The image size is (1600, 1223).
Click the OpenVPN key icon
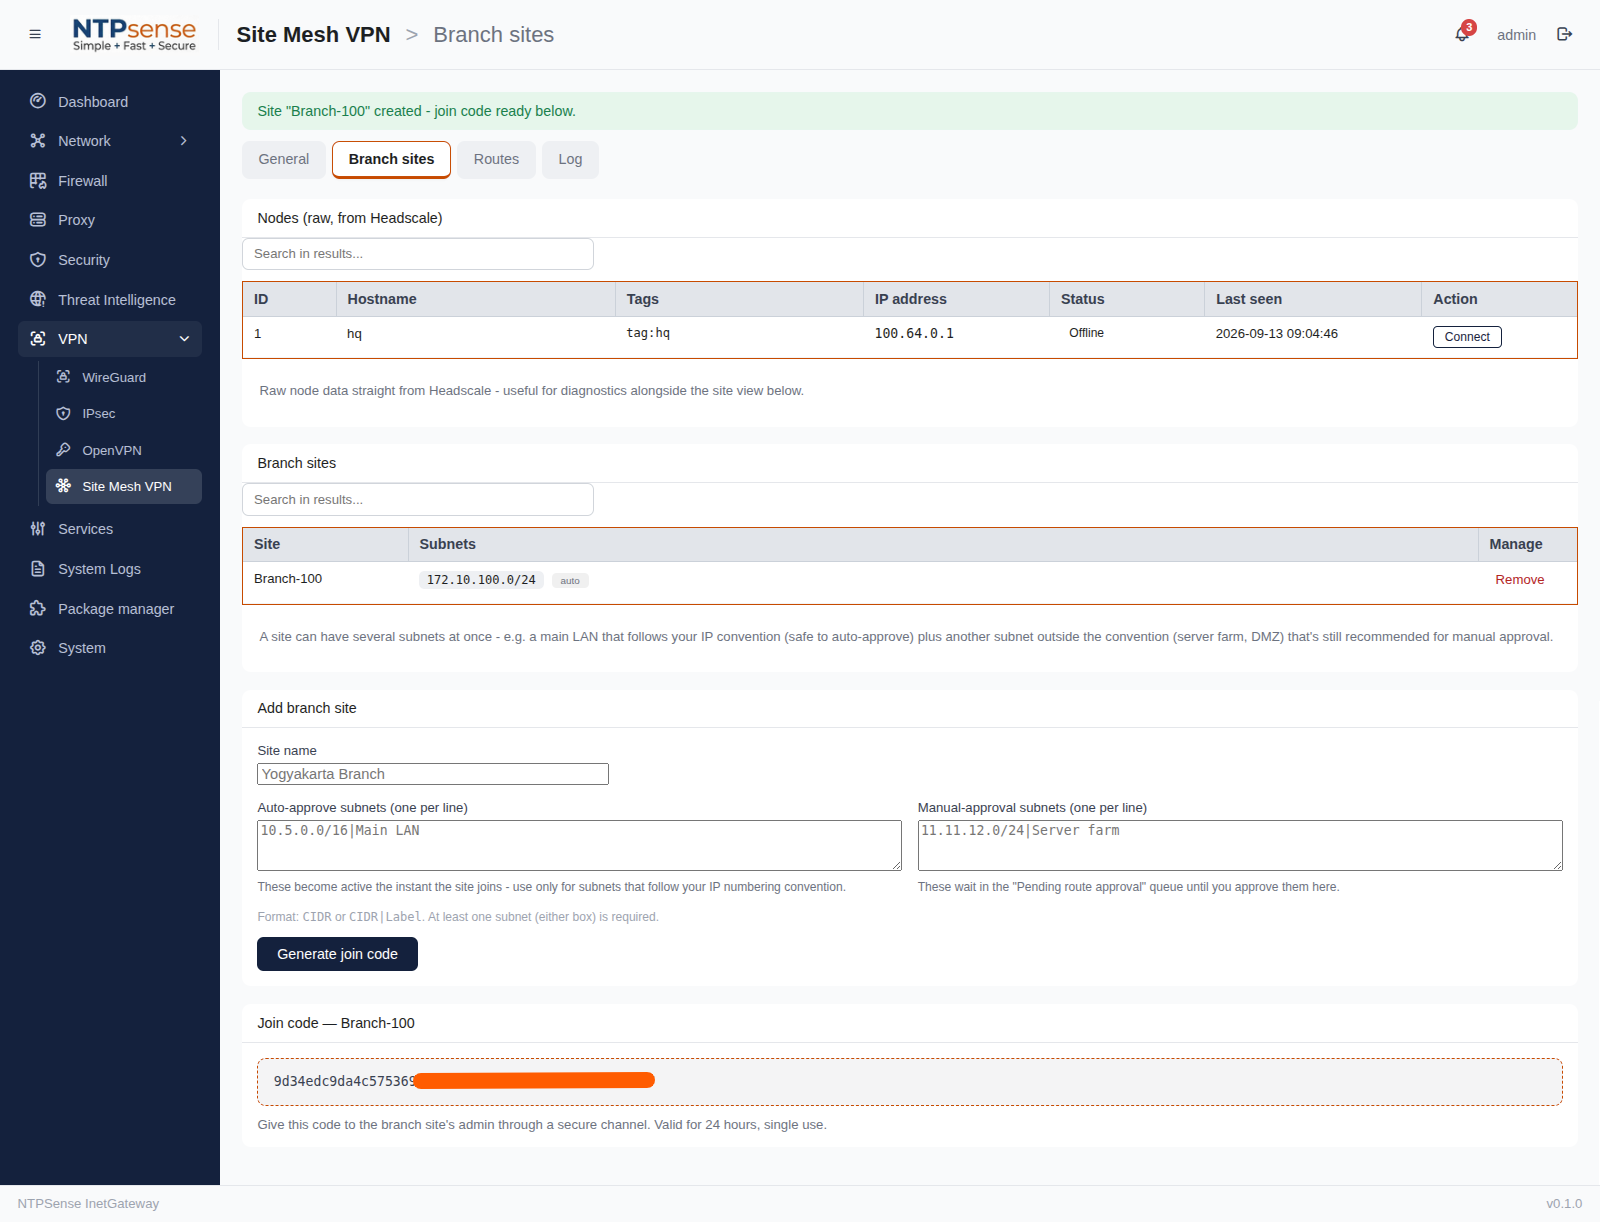pyautogui.click(x=64, y=450)
